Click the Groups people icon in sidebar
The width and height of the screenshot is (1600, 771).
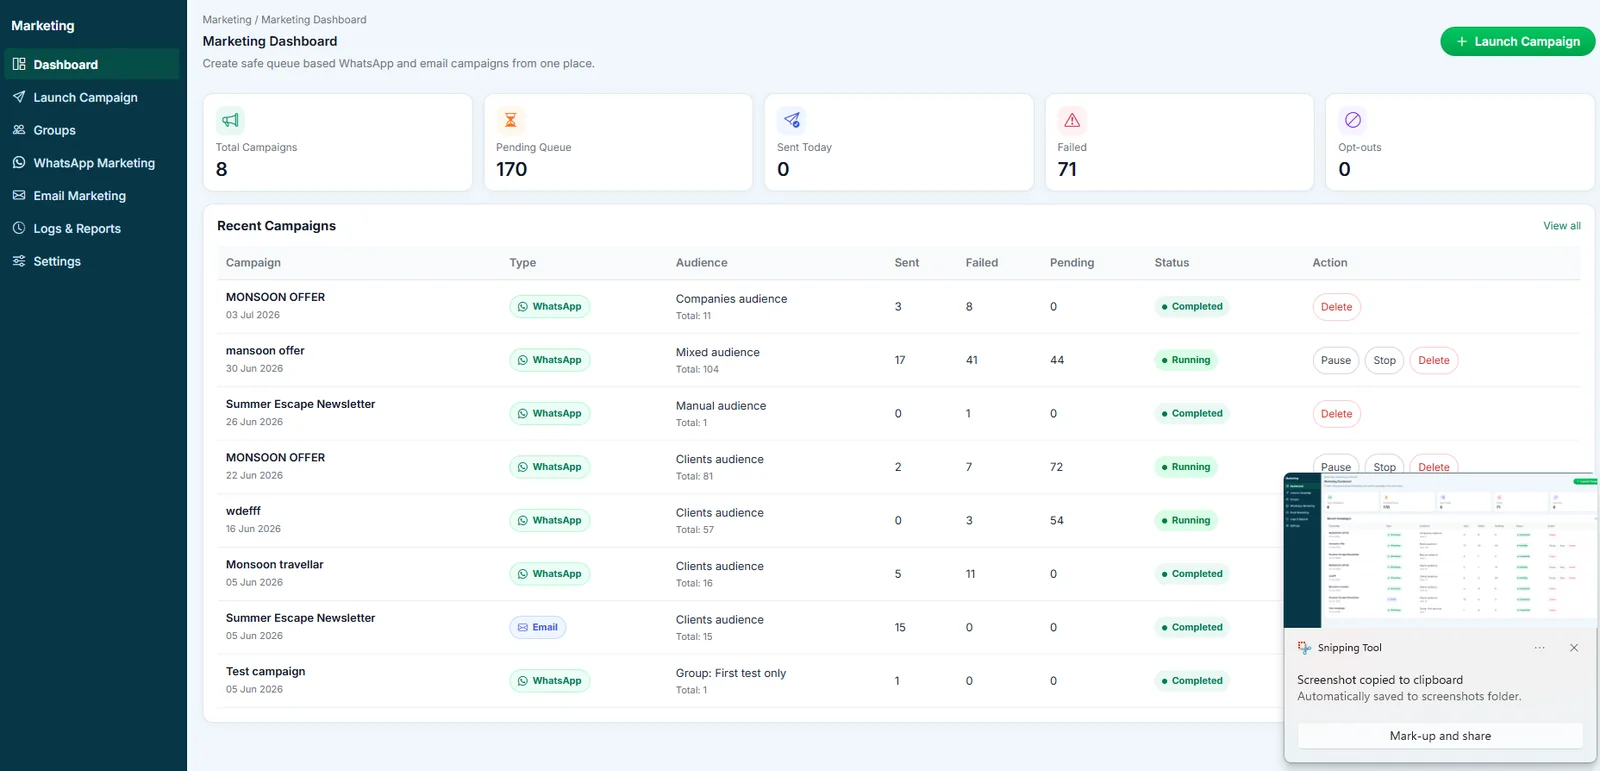coord(19,130)
